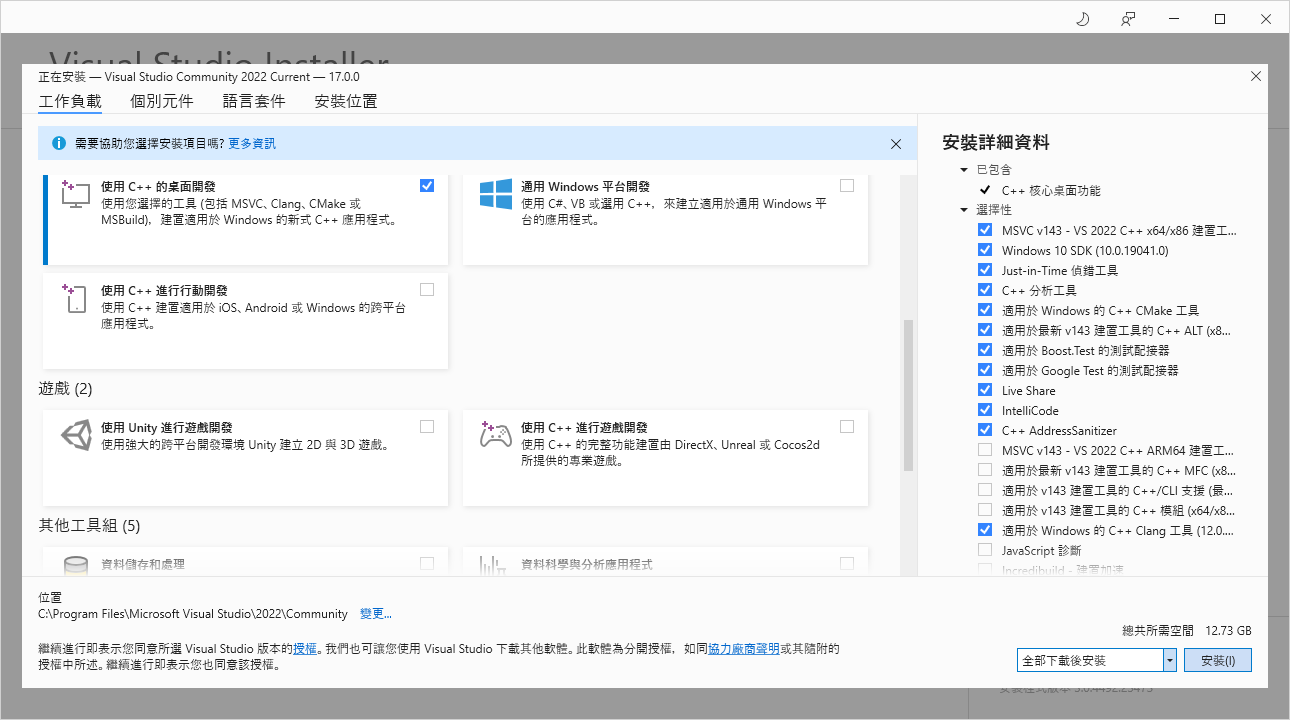Enable the 使用 C++ 進行行動開發 workload checkbox
Image resolution: width=1290 pixels, height=720 pixels.
coord(427,290)
